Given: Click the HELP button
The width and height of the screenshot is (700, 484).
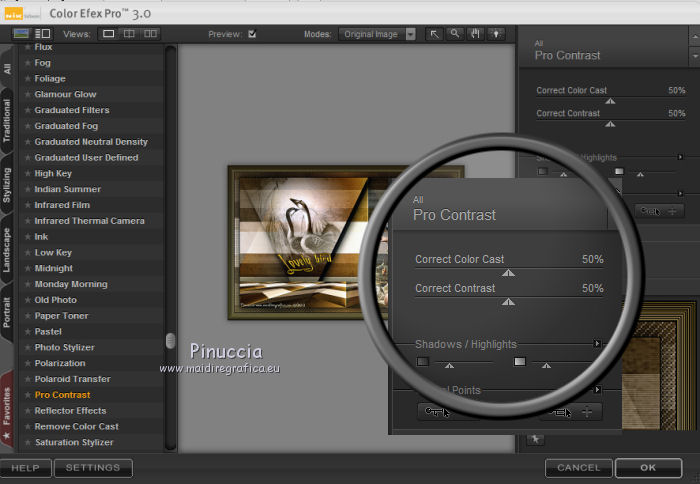Looking at the screenshot, I should (x=25, y=468).
